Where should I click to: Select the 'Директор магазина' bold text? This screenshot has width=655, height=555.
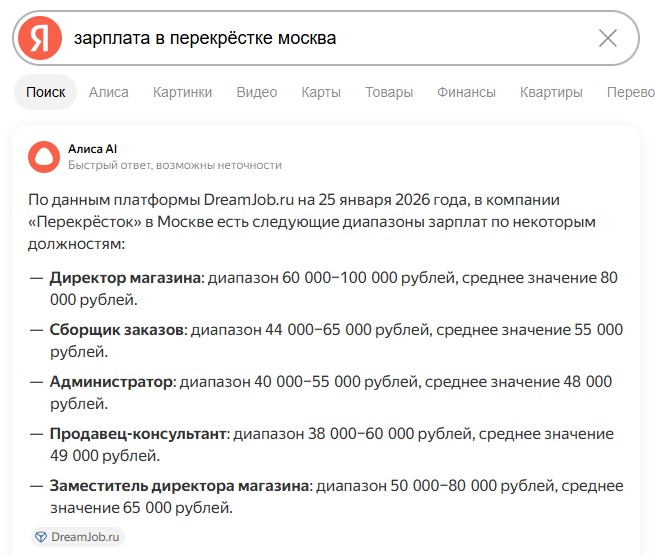tap(125, 278)
